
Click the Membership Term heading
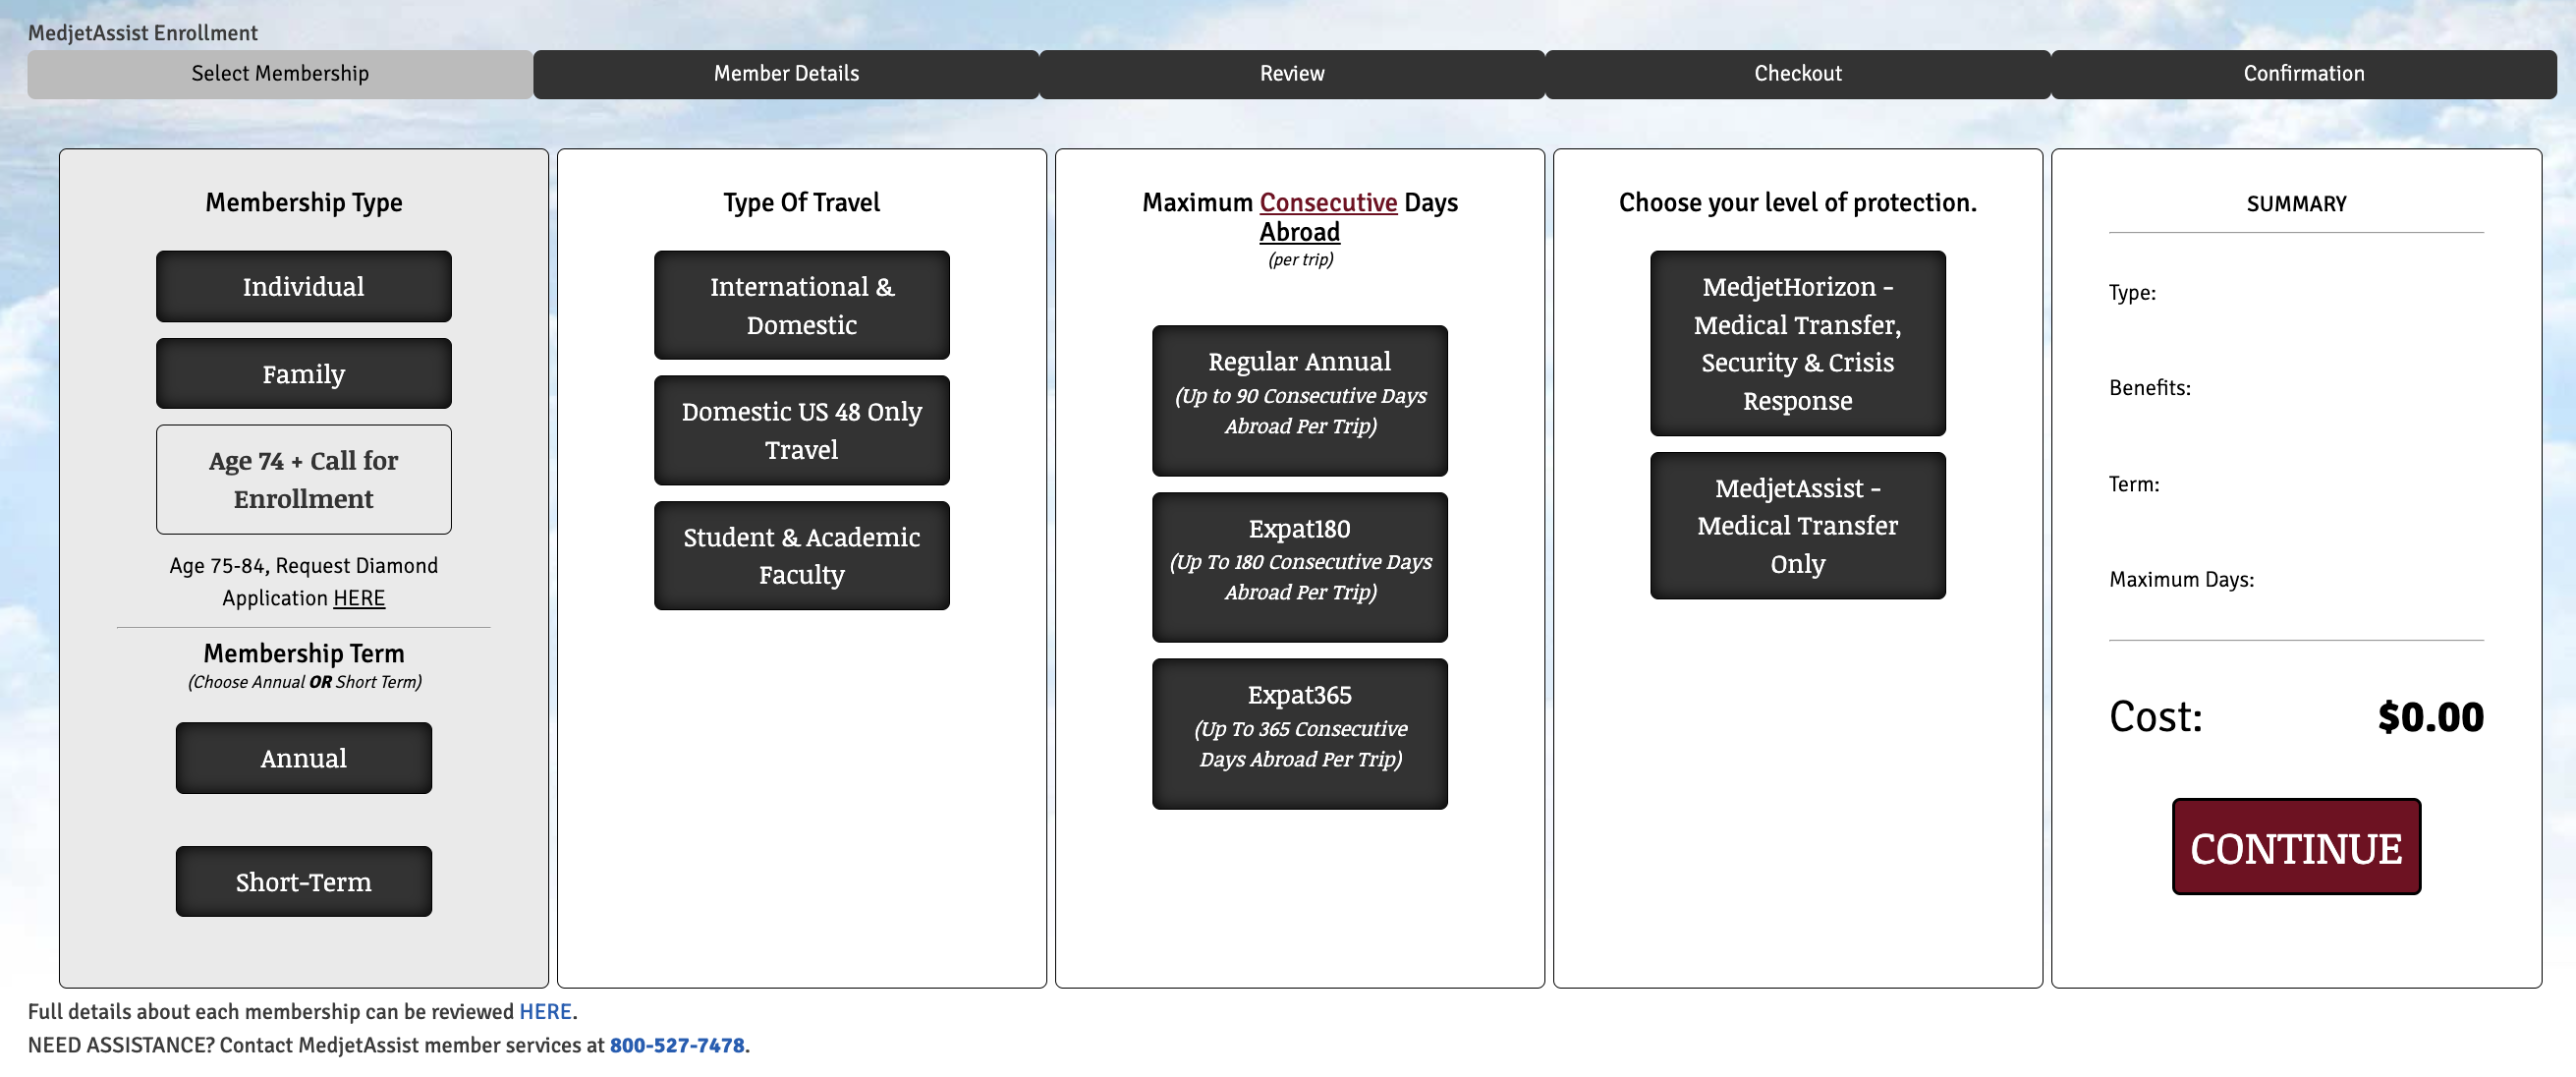tap(303, 654)
